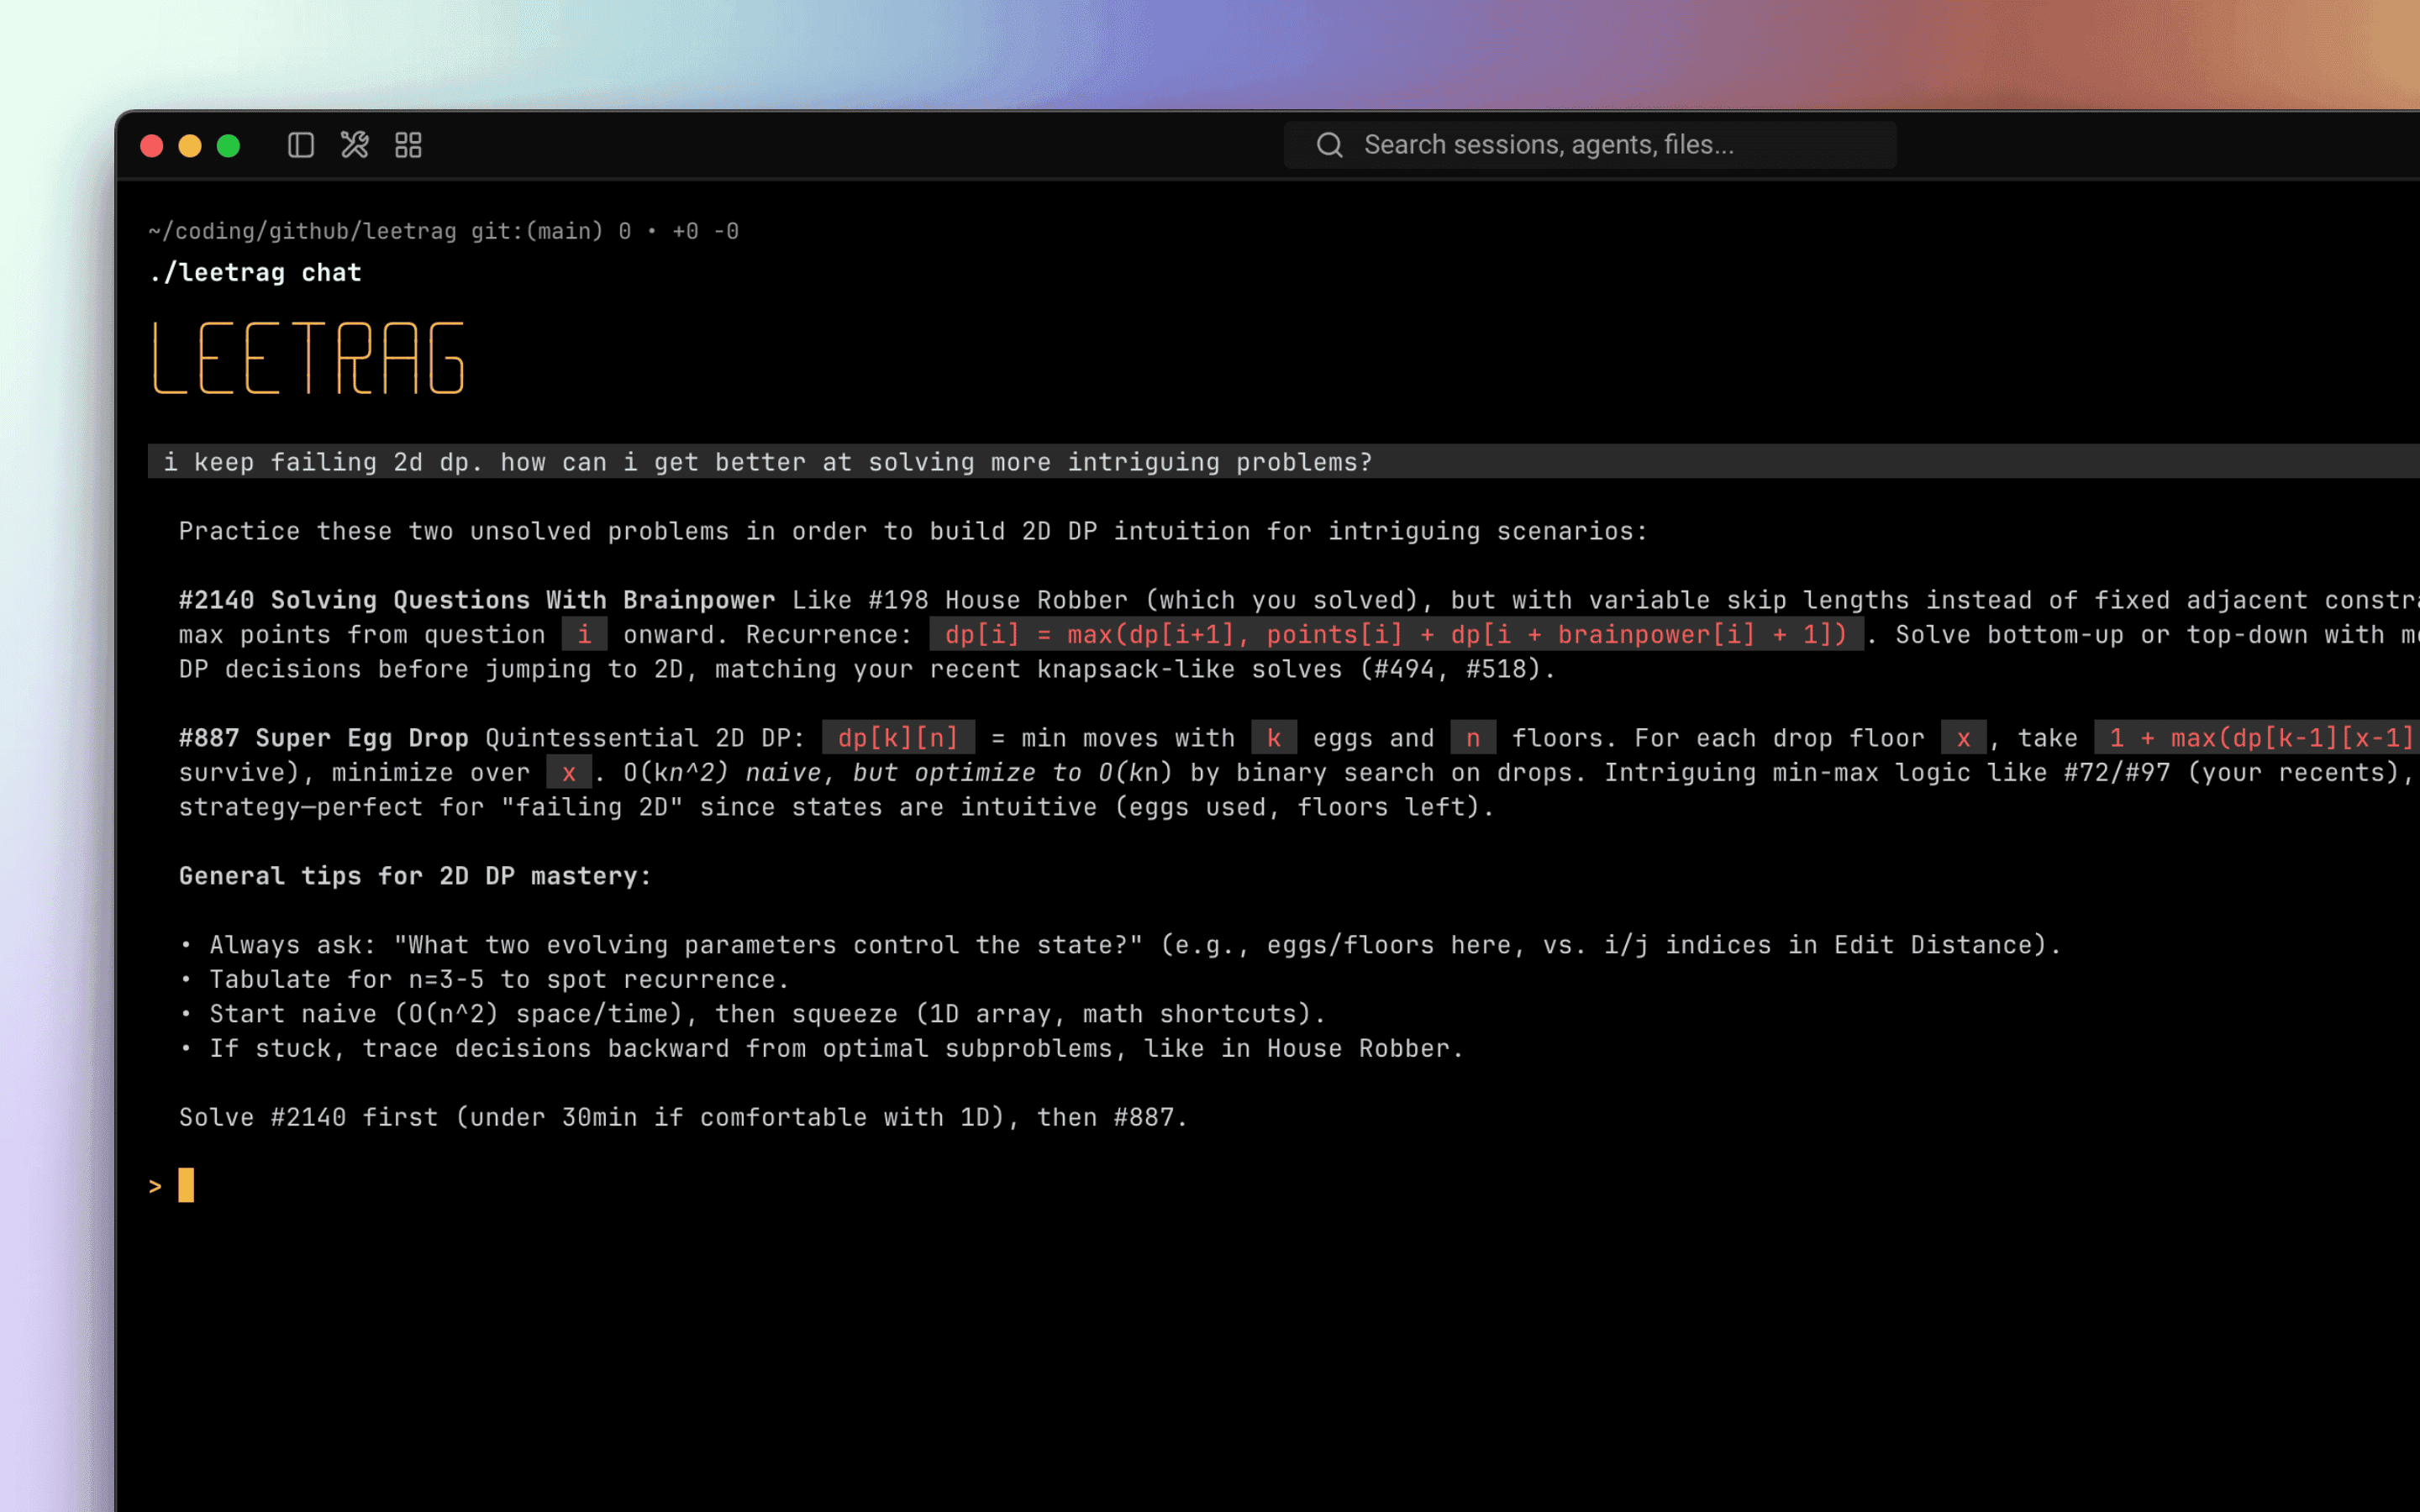
Task: Click the '#72/#97' problem reference
Action: (x=2117, y=773)
